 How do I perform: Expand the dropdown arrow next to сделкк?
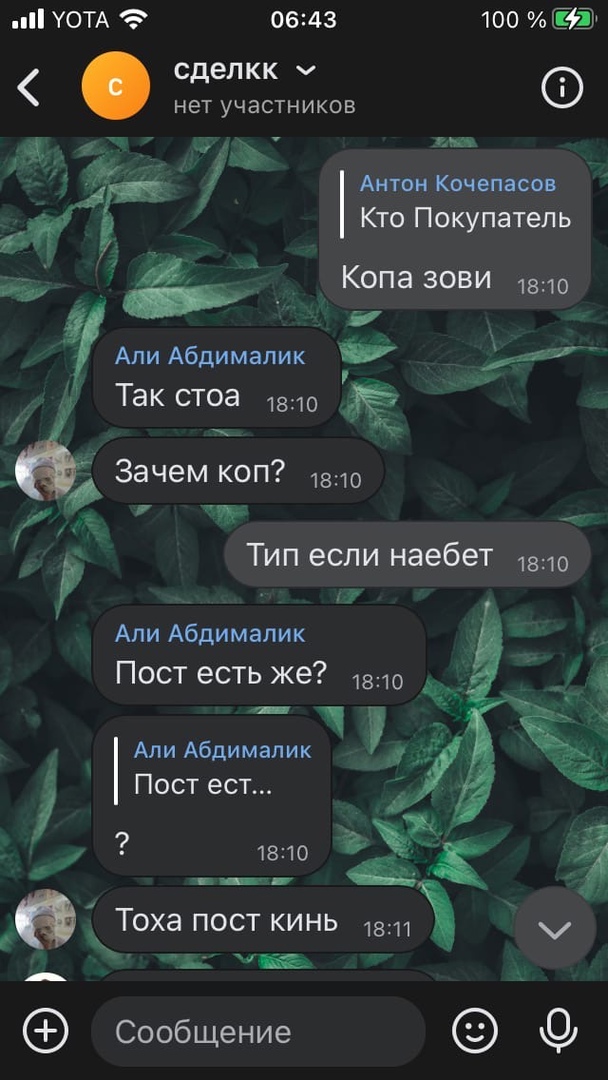point(305,71)
